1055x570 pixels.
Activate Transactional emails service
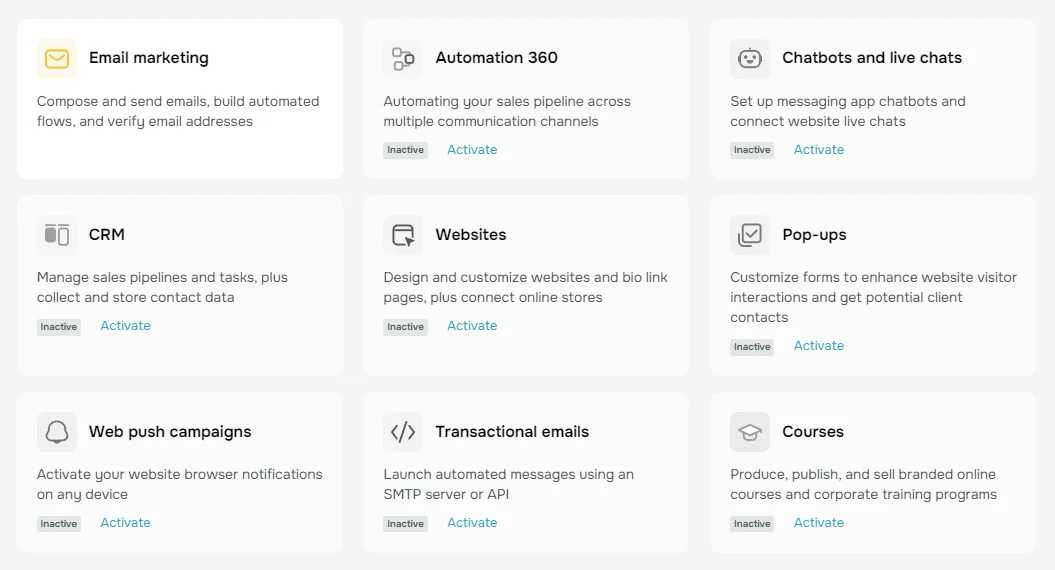click(472, 523)
